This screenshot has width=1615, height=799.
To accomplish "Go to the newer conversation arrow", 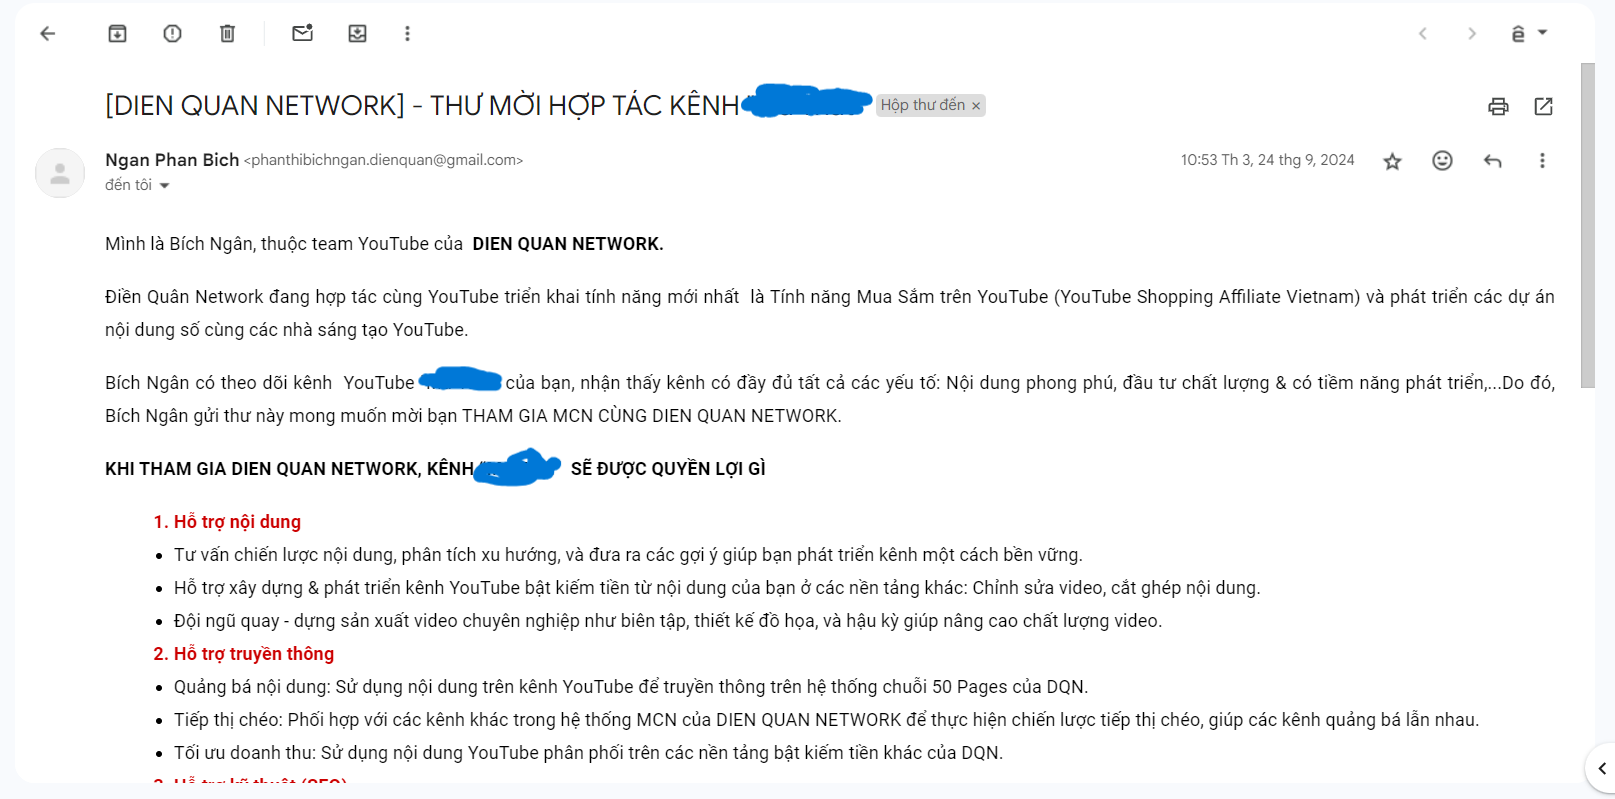I will tap(1422, 33).
